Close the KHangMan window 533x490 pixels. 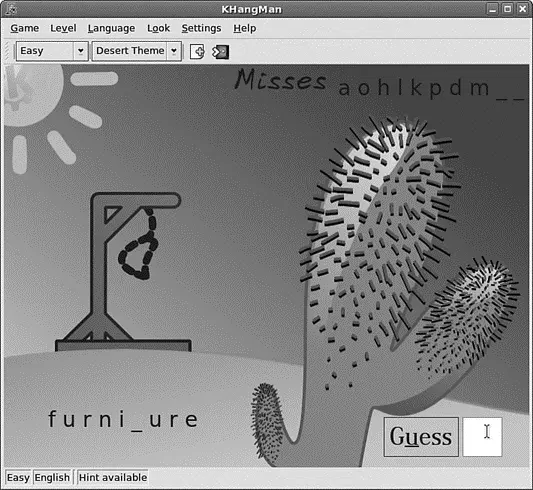click(522, 9)
